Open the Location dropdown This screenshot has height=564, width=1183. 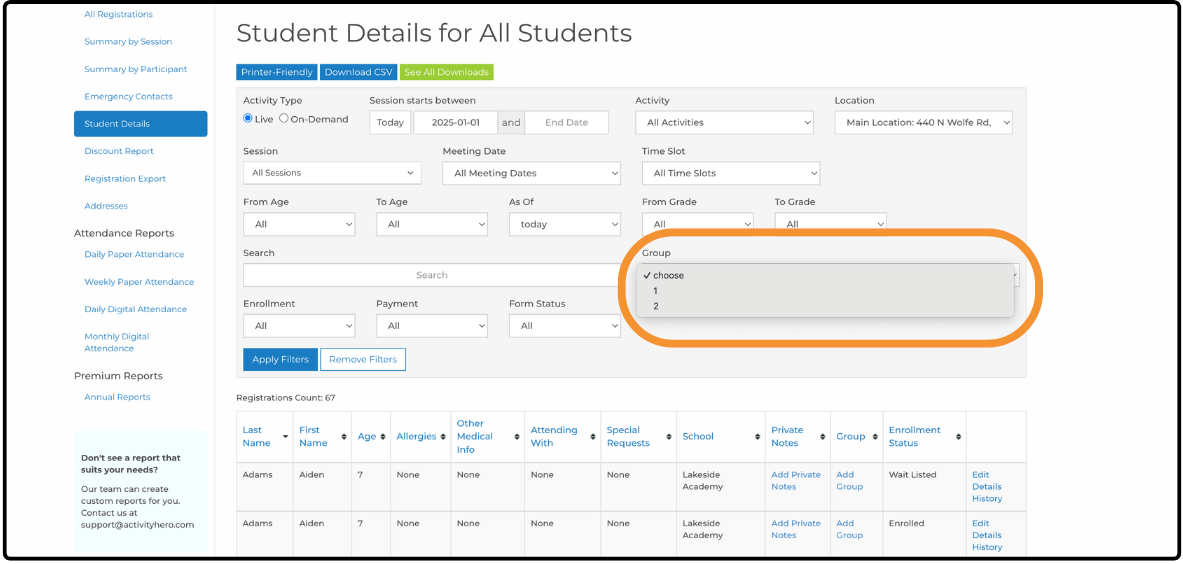tap(923, 122)
